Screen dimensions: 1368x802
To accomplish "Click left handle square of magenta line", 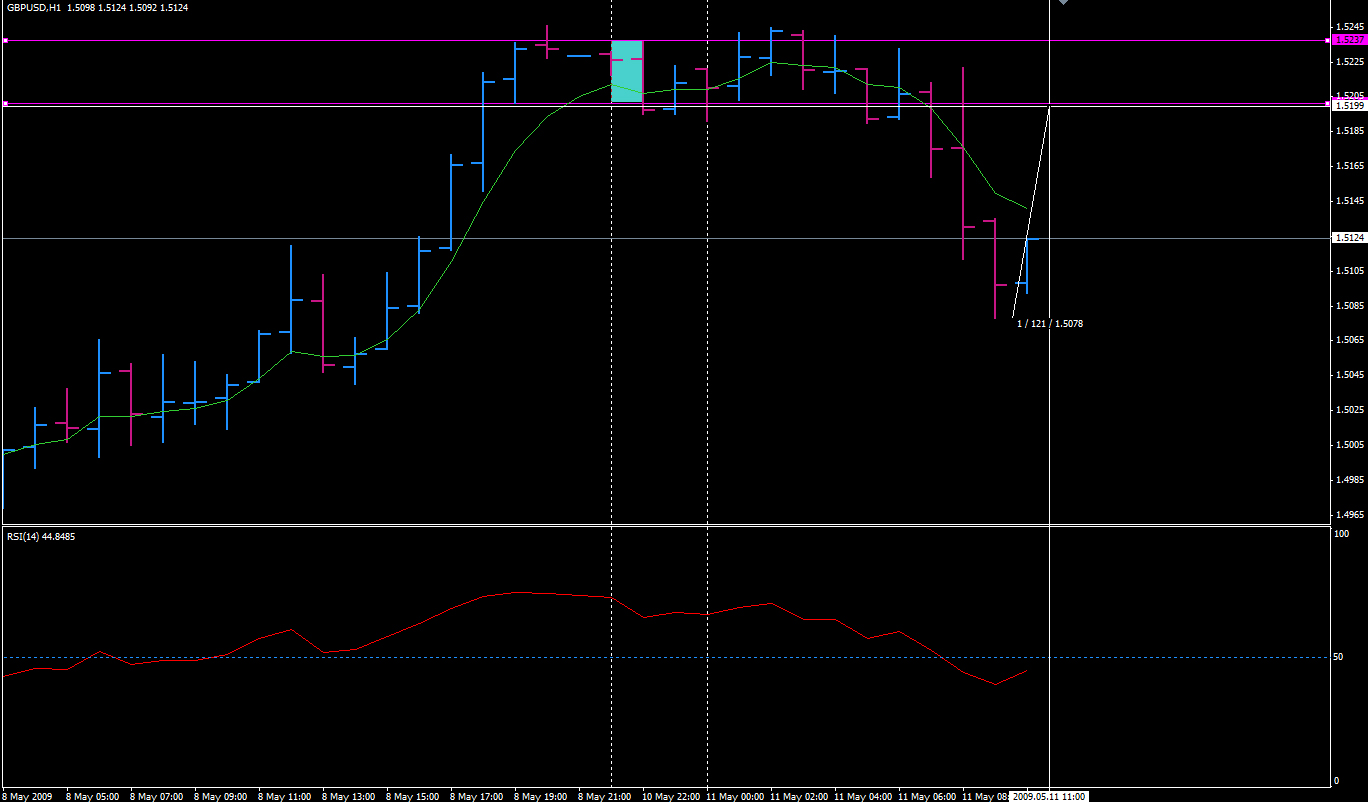I will click(5, 41).
